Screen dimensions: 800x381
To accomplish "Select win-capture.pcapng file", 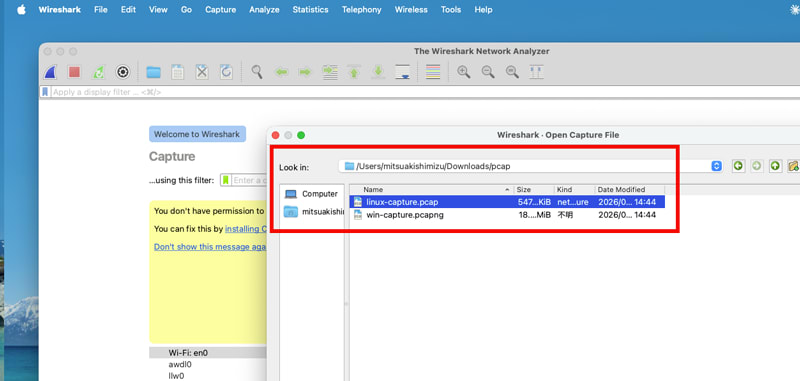I will [x=507, y=215].
